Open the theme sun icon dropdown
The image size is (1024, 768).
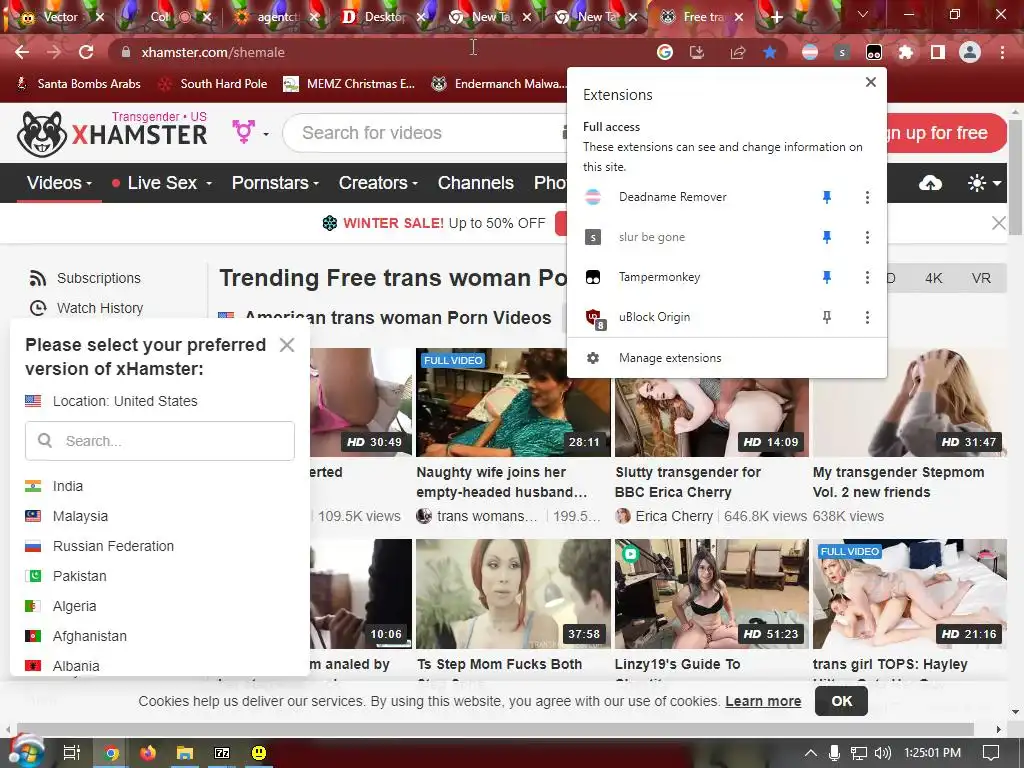pos(984,184)
